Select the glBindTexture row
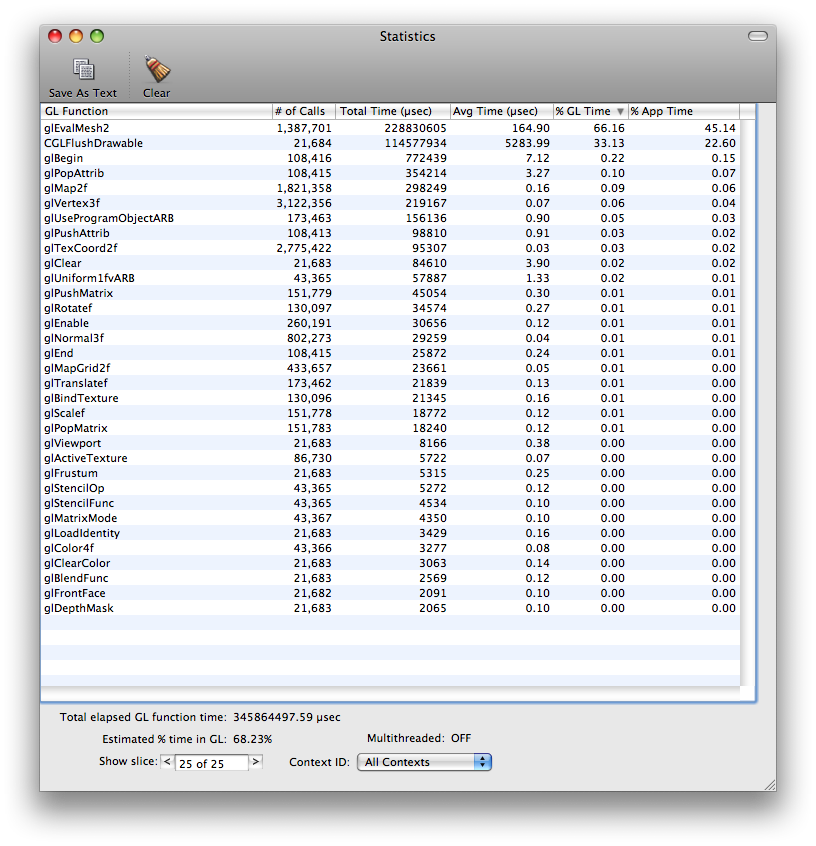Viewport: 816px width, 846px height. click(390, 398)
